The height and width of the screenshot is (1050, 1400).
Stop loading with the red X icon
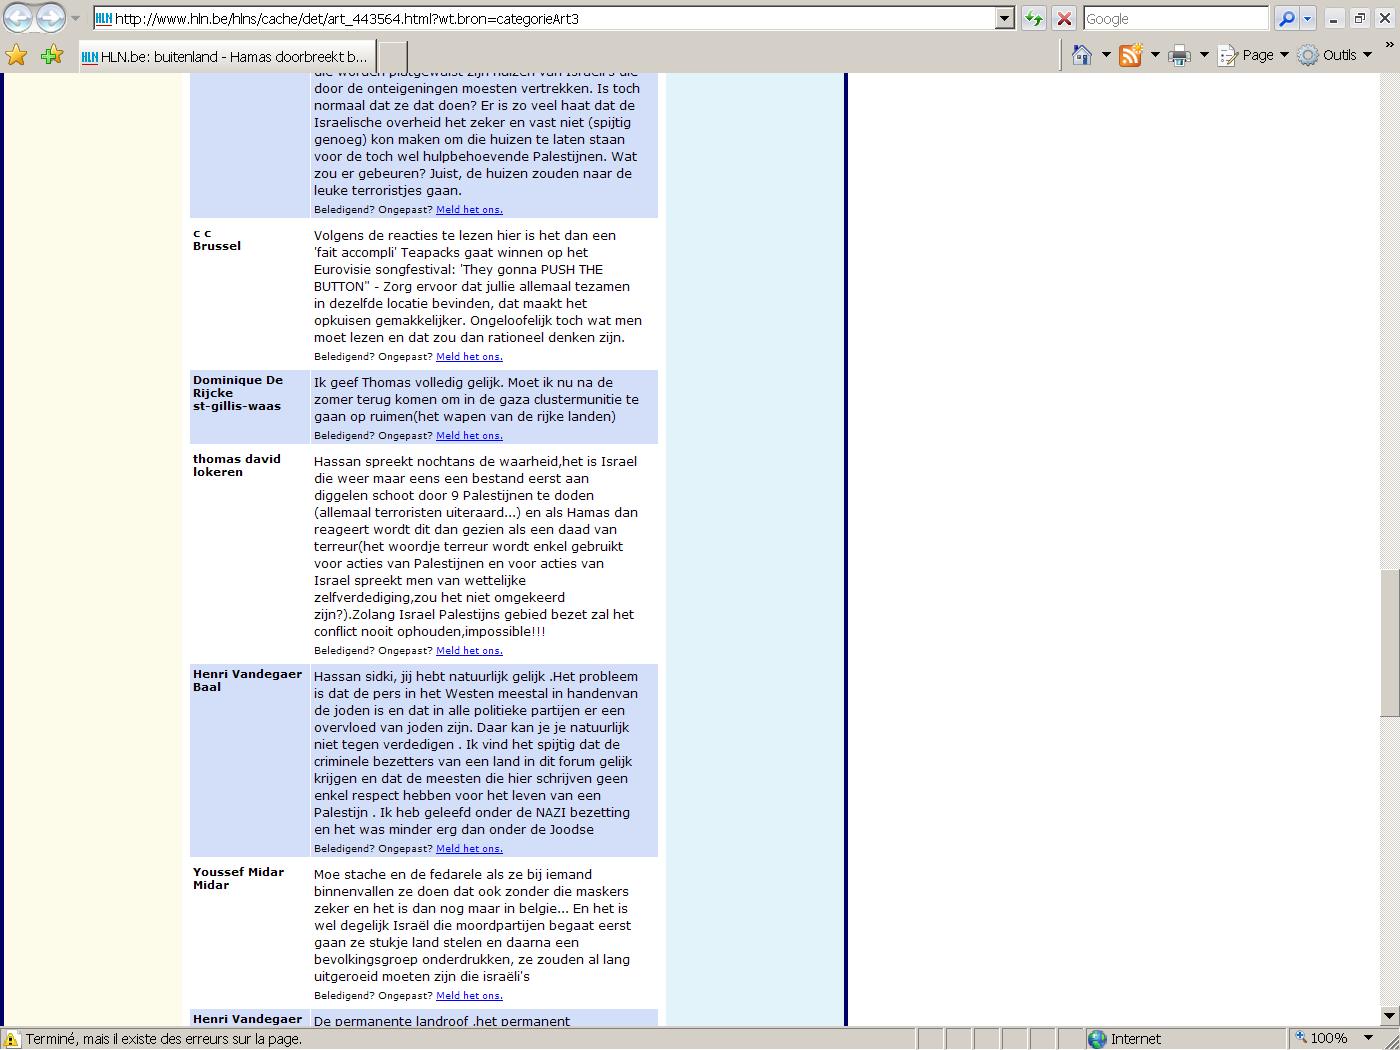pyautogui.click(x=1064, y=18)
